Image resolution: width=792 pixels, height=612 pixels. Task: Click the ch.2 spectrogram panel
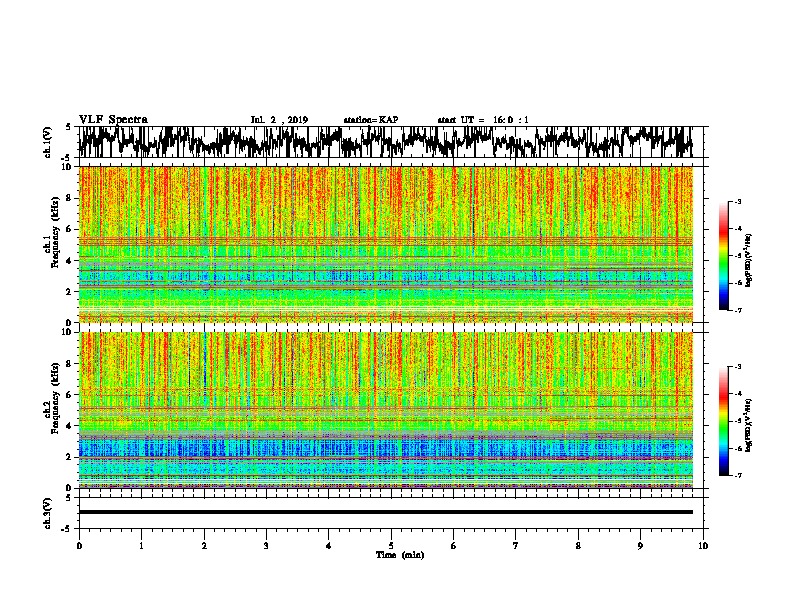click(x=385, y=410)
